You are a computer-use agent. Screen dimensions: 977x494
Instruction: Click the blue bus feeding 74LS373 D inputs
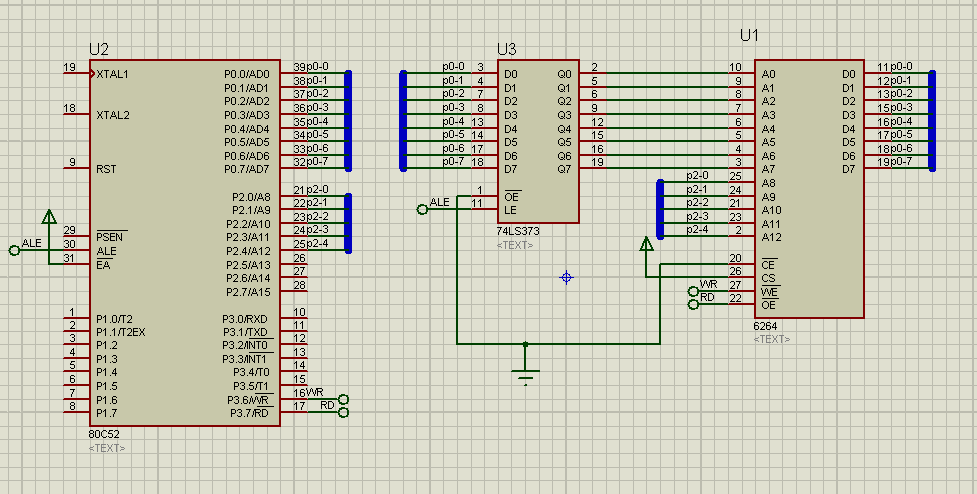click(403, 120)
